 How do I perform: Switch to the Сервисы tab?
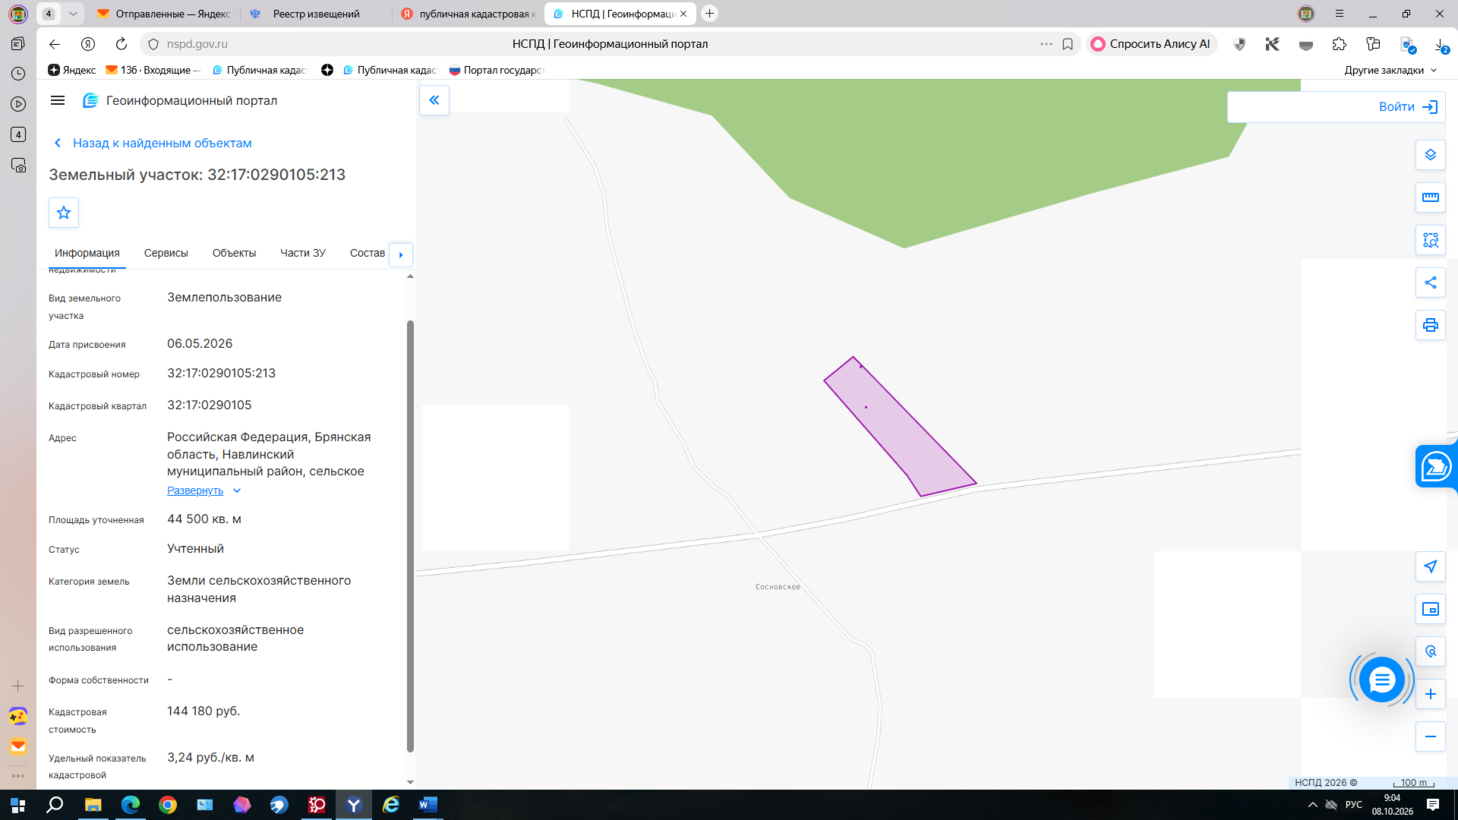[x=166, y=253]
